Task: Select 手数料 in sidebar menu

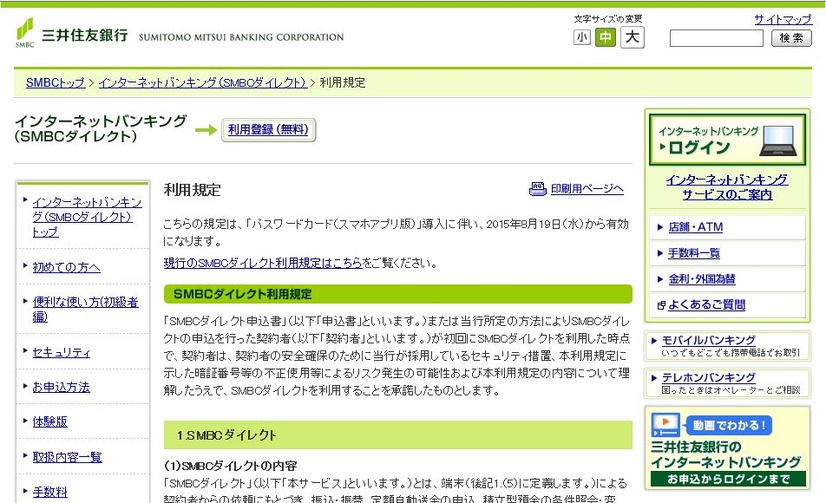Action: 50,492
